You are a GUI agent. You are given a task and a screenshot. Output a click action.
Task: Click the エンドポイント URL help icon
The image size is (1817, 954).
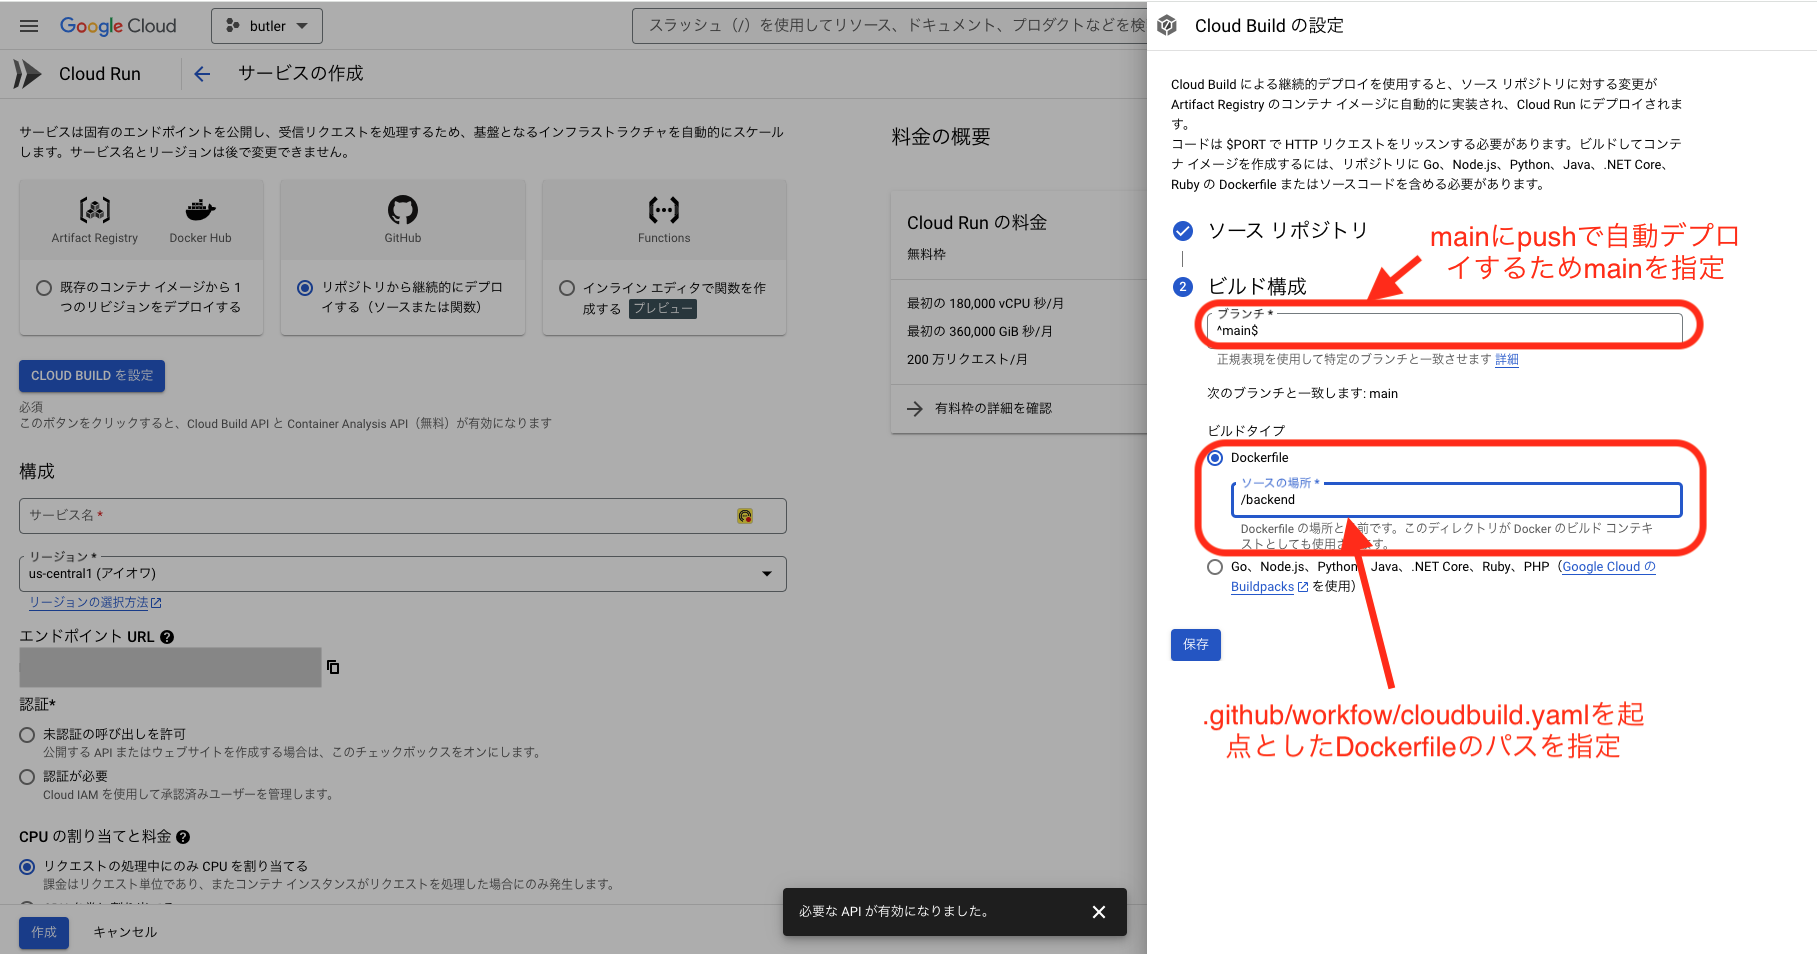[x=167, y=637]
